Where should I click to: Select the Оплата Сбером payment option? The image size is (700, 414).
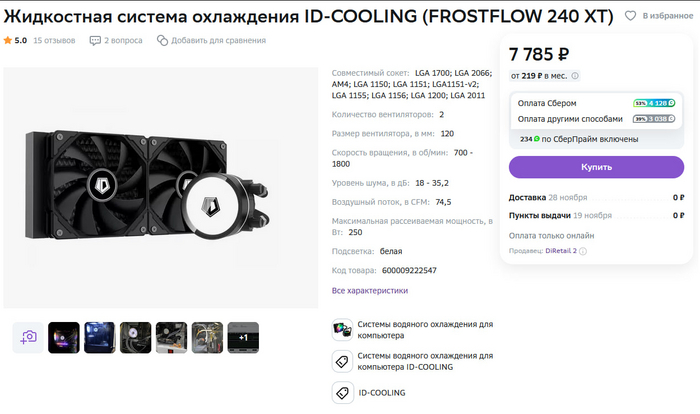click(596, 103)
